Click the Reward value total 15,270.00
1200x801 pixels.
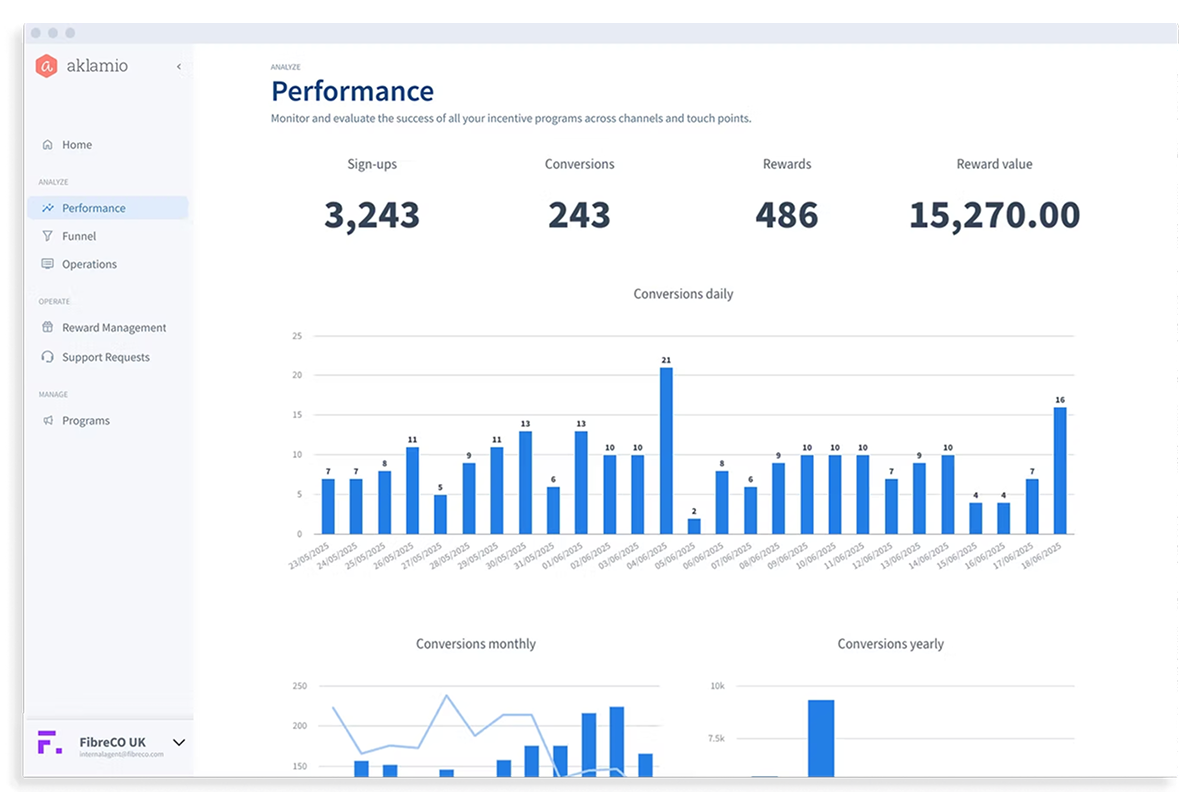(993, 214)
